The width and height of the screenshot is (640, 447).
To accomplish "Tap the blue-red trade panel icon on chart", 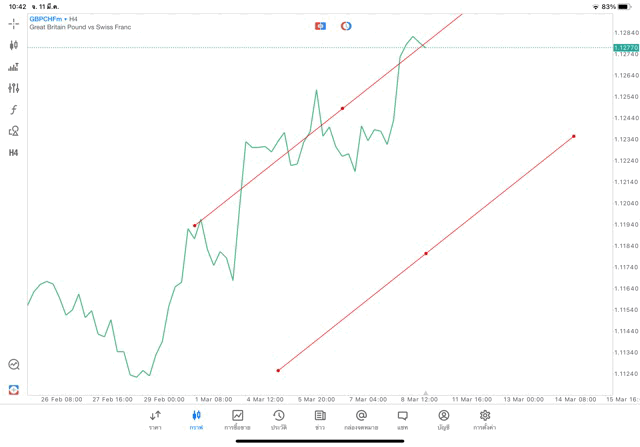I will click(320, 26).
